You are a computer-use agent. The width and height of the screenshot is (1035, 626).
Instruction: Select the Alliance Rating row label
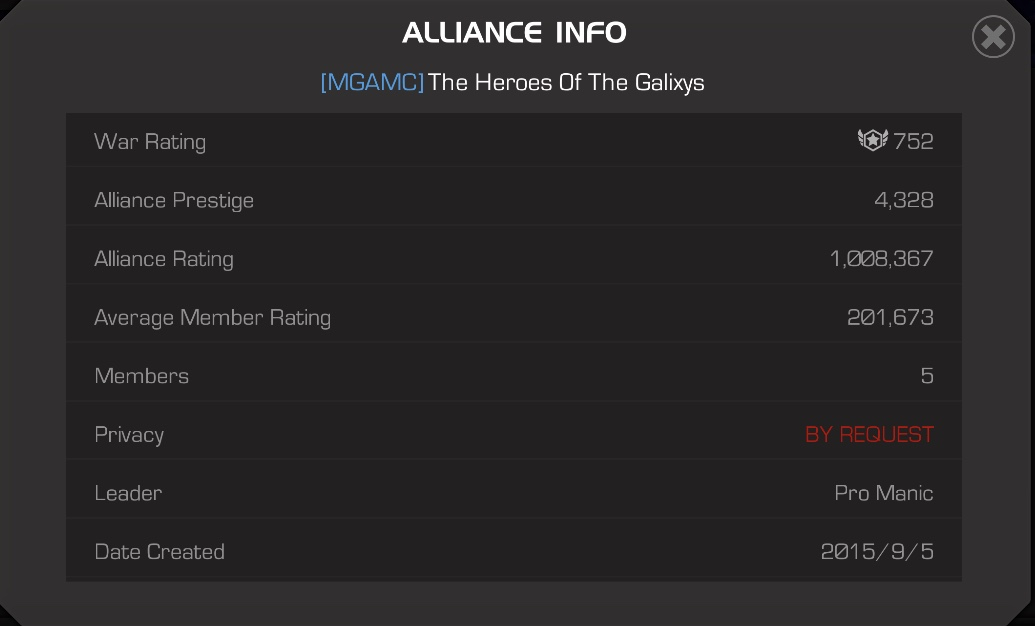[164, 259]
